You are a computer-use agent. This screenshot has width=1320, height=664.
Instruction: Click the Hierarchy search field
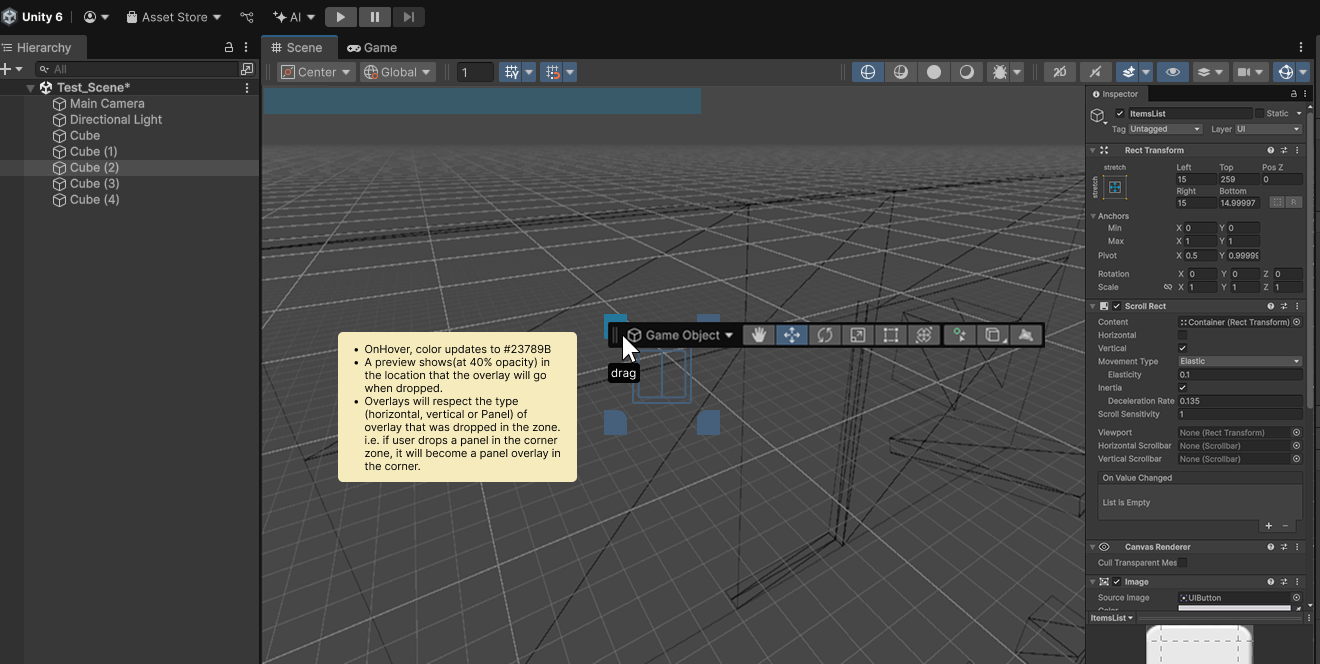pyautogui.click(x=137, y=69)
